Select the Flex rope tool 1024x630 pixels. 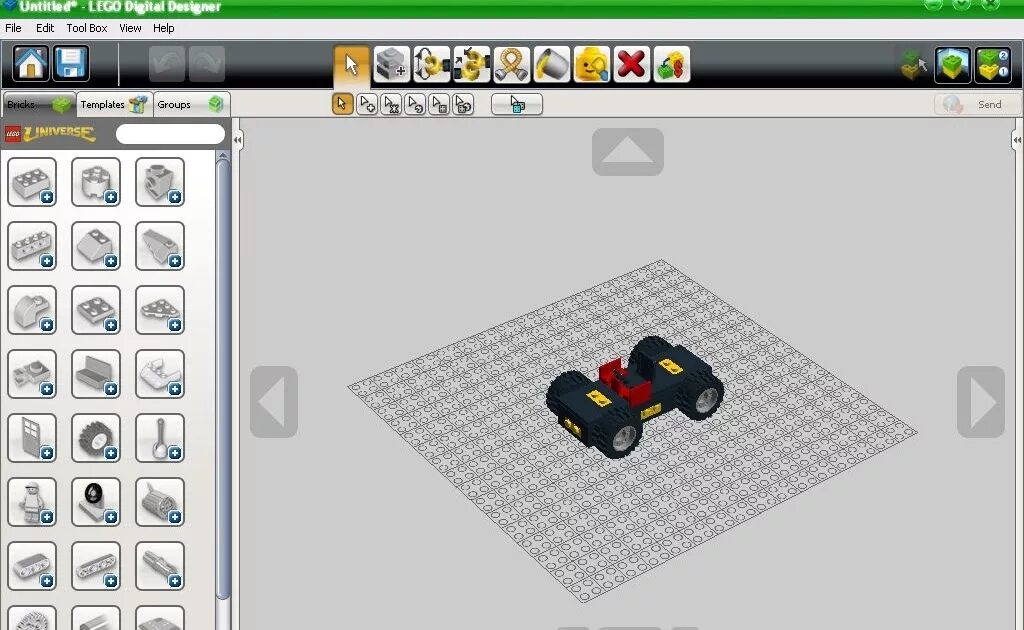point(511,65)
